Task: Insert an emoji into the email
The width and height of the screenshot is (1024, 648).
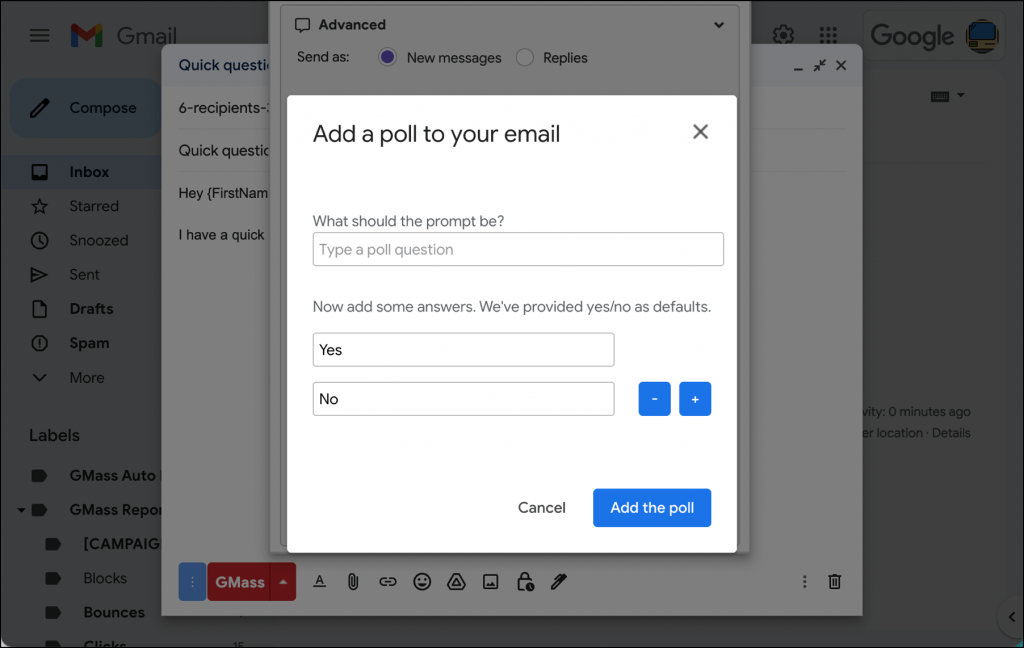Action: [x=422, y=581]
